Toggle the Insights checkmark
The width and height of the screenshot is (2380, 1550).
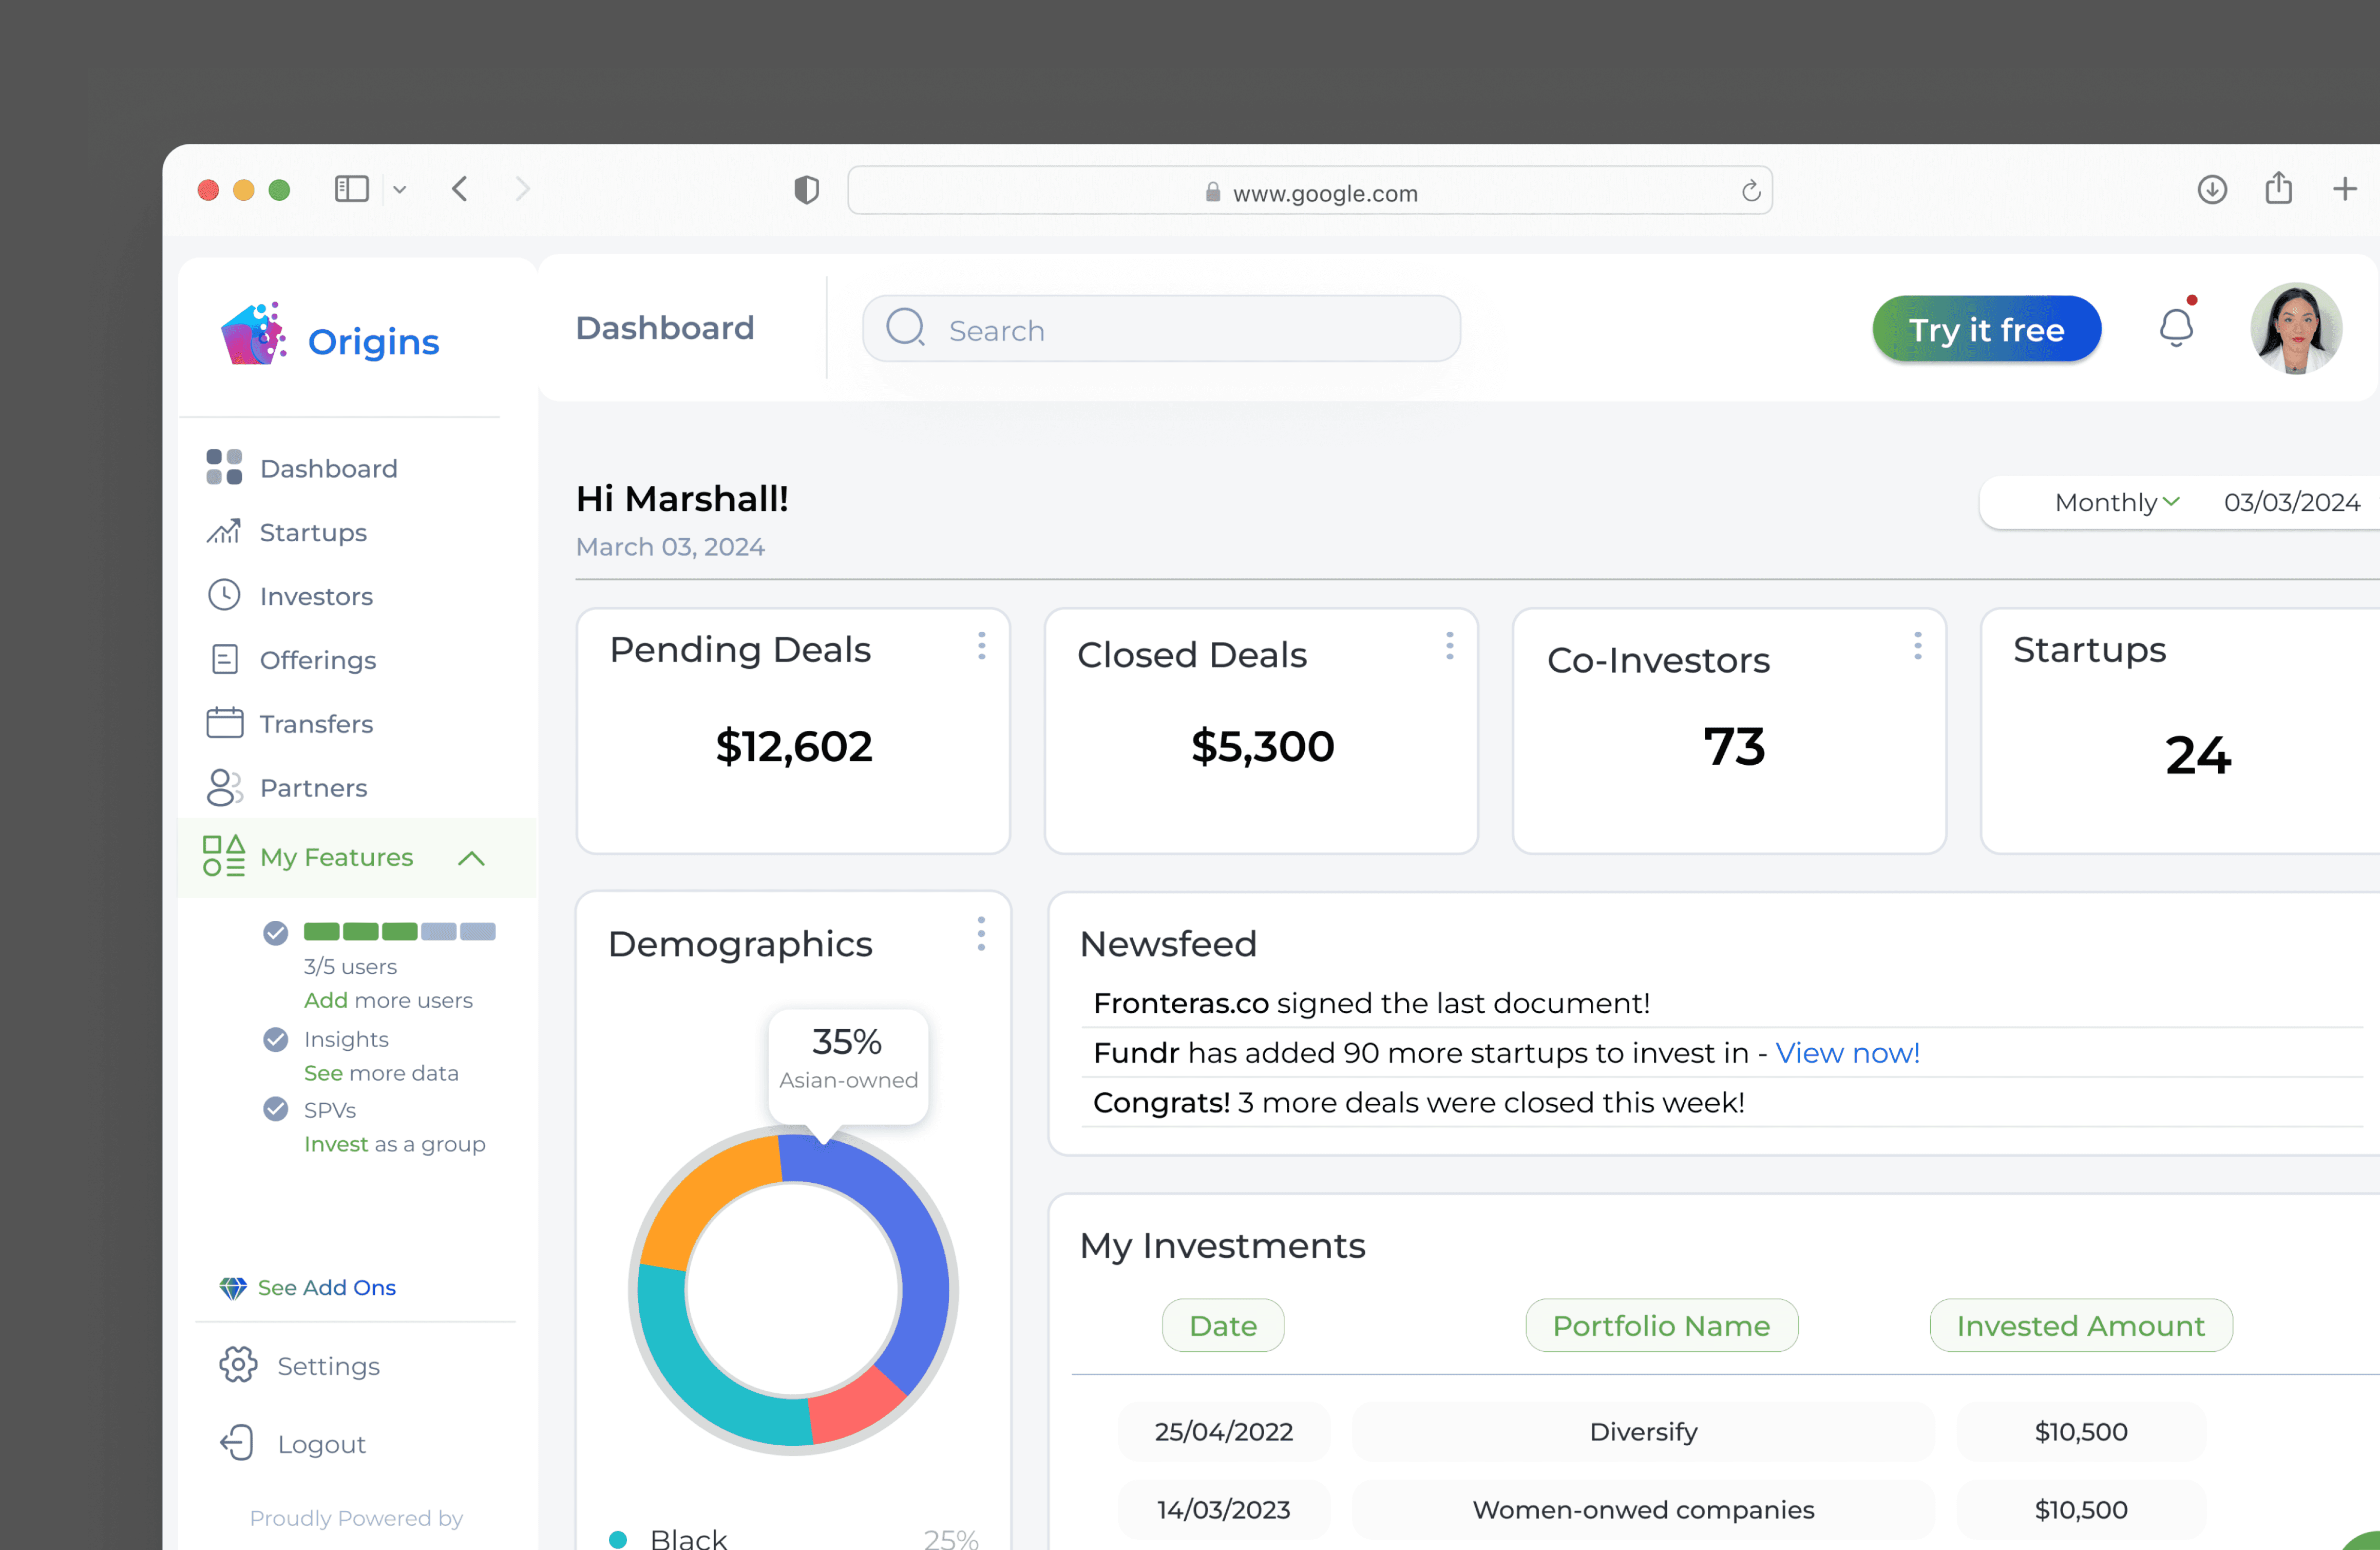click(276, 1039)
